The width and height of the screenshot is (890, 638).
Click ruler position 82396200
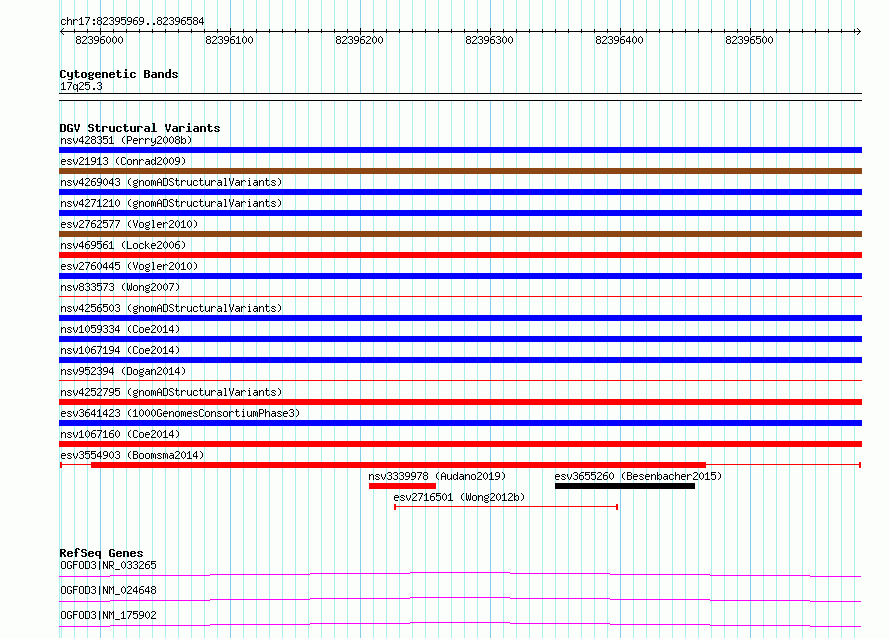point(359,40)
